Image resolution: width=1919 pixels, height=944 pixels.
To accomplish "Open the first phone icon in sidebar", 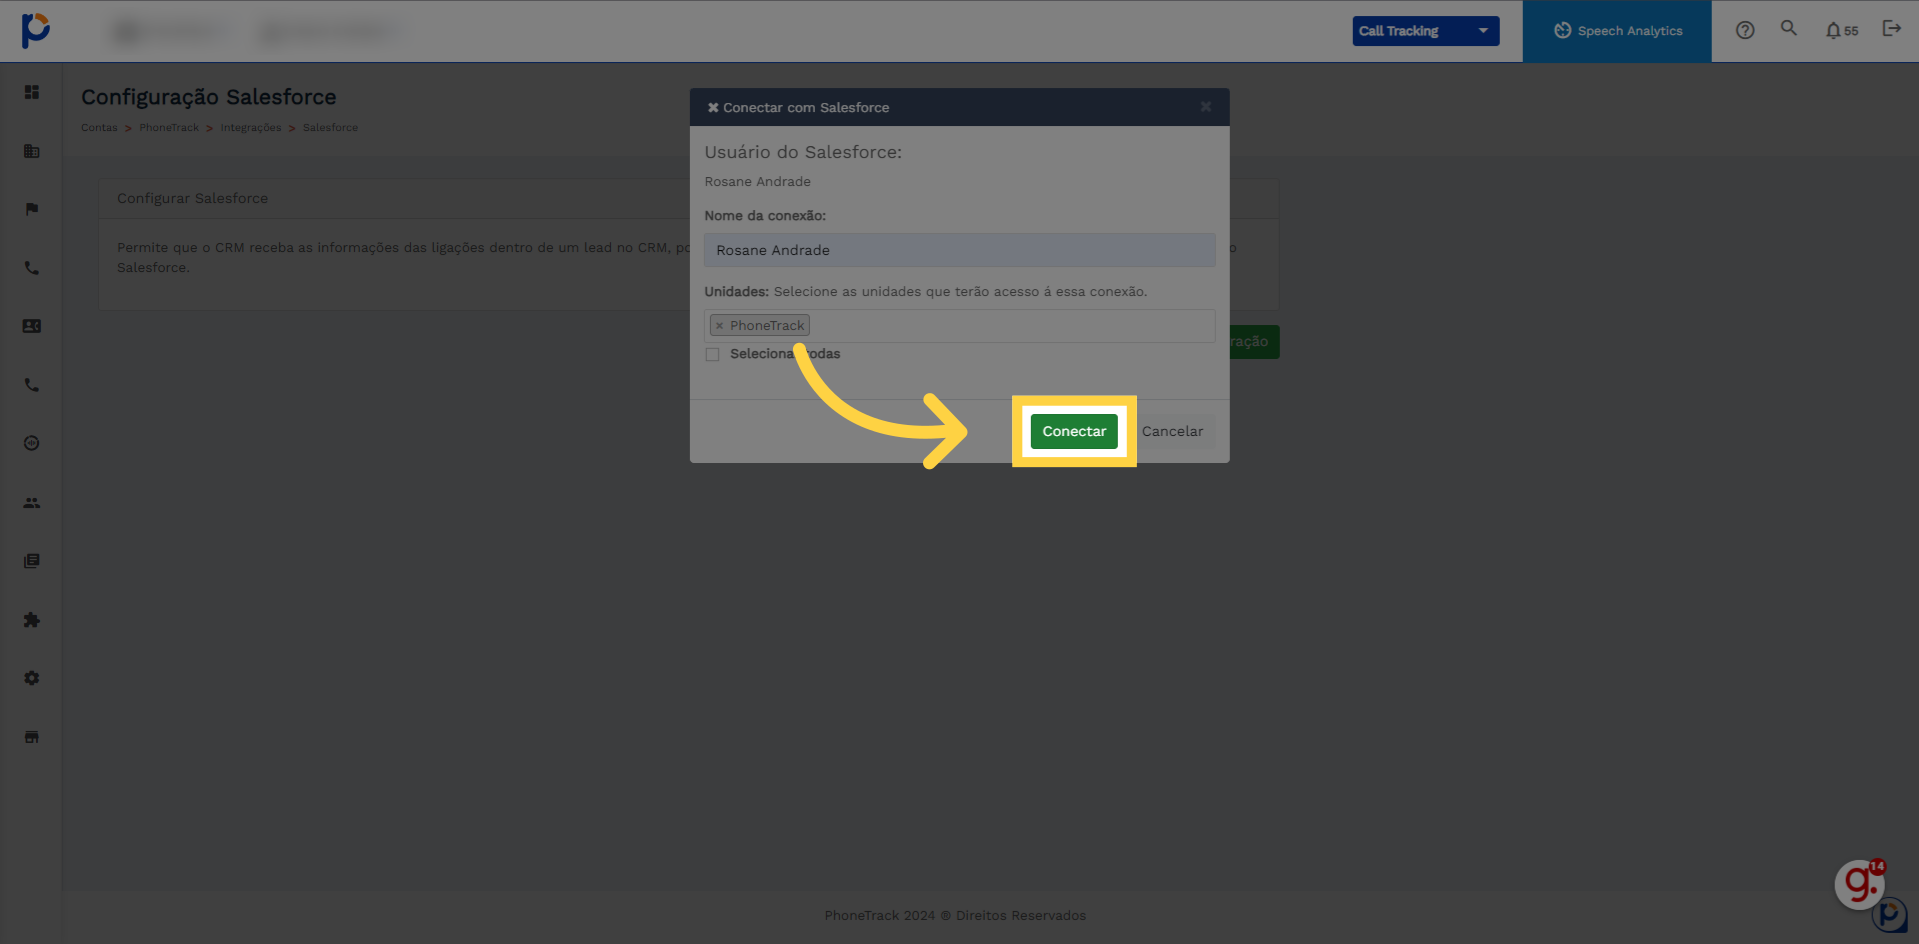I will [x=32, y=268].
